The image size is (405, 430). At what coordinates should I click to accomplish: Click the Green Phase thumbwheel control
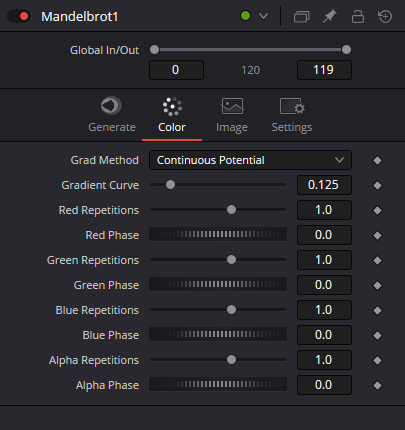click(218, 284)
